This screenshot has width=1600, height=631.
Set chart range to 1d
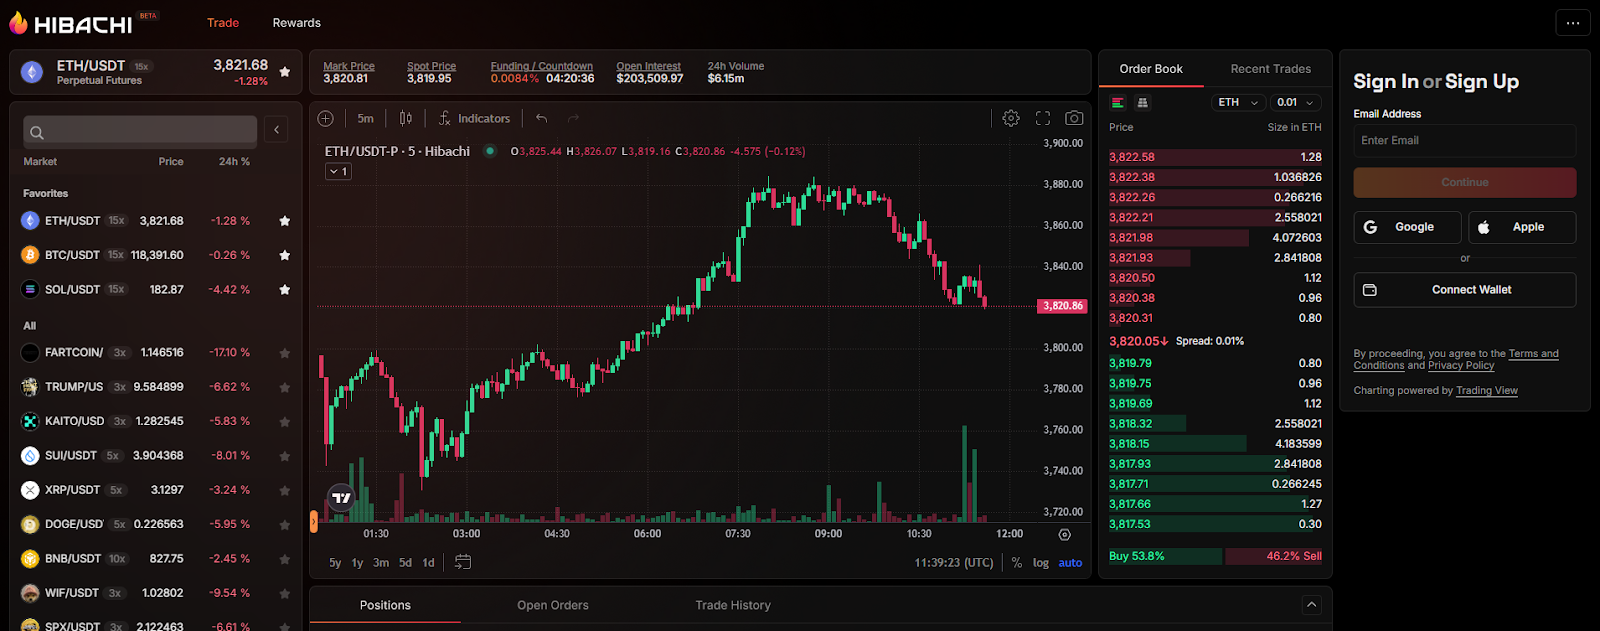[x=428, y=563]
